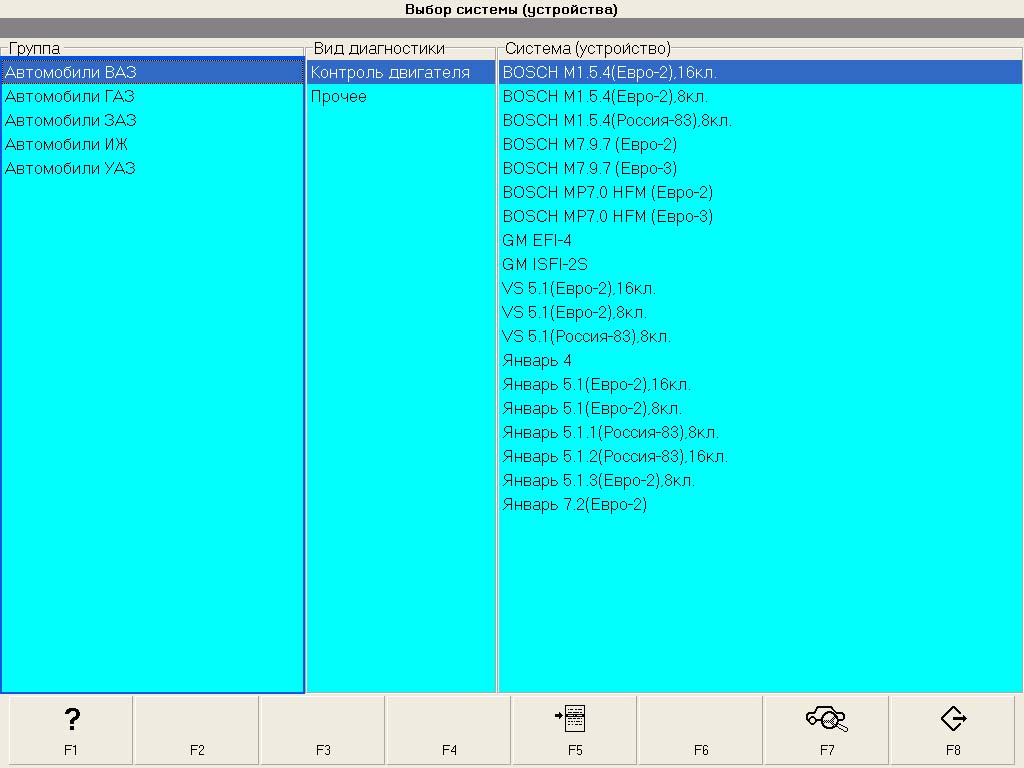Viewport: 1024px width, 768px height.
Task: Click the F7 car search icon button
Action: 827,730
